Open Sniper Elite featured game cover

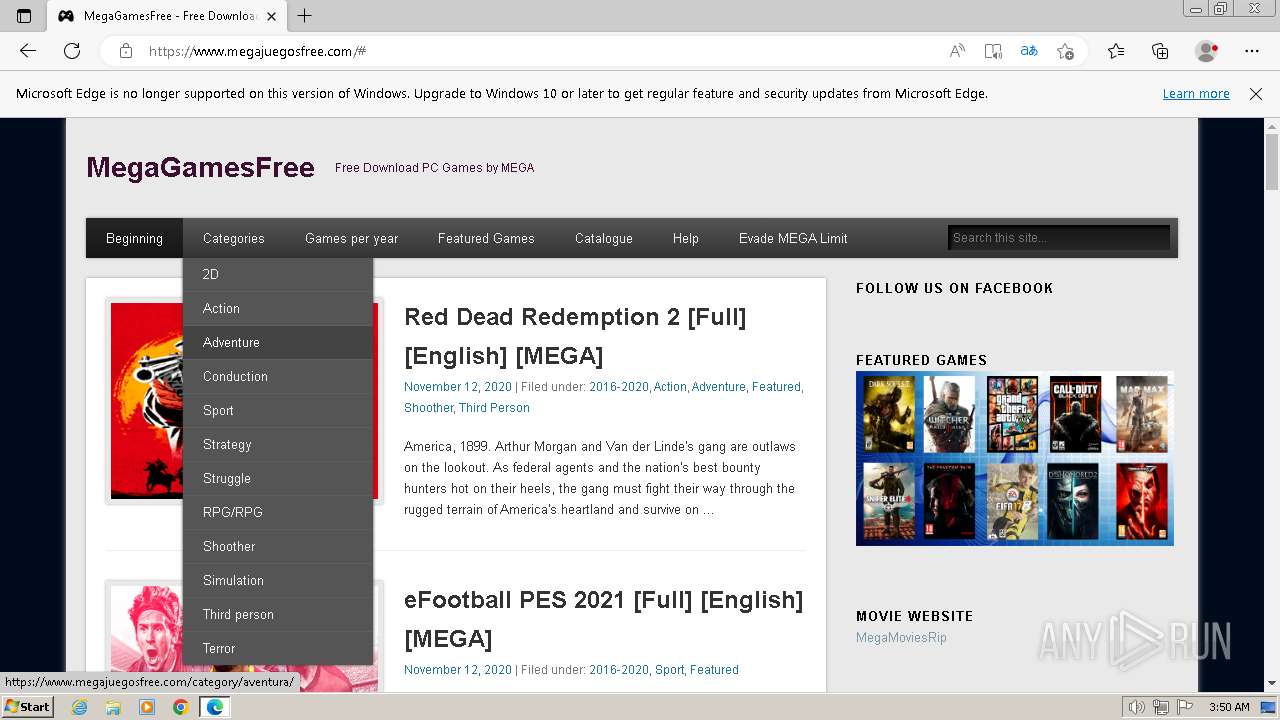click(x=889, y=502)
